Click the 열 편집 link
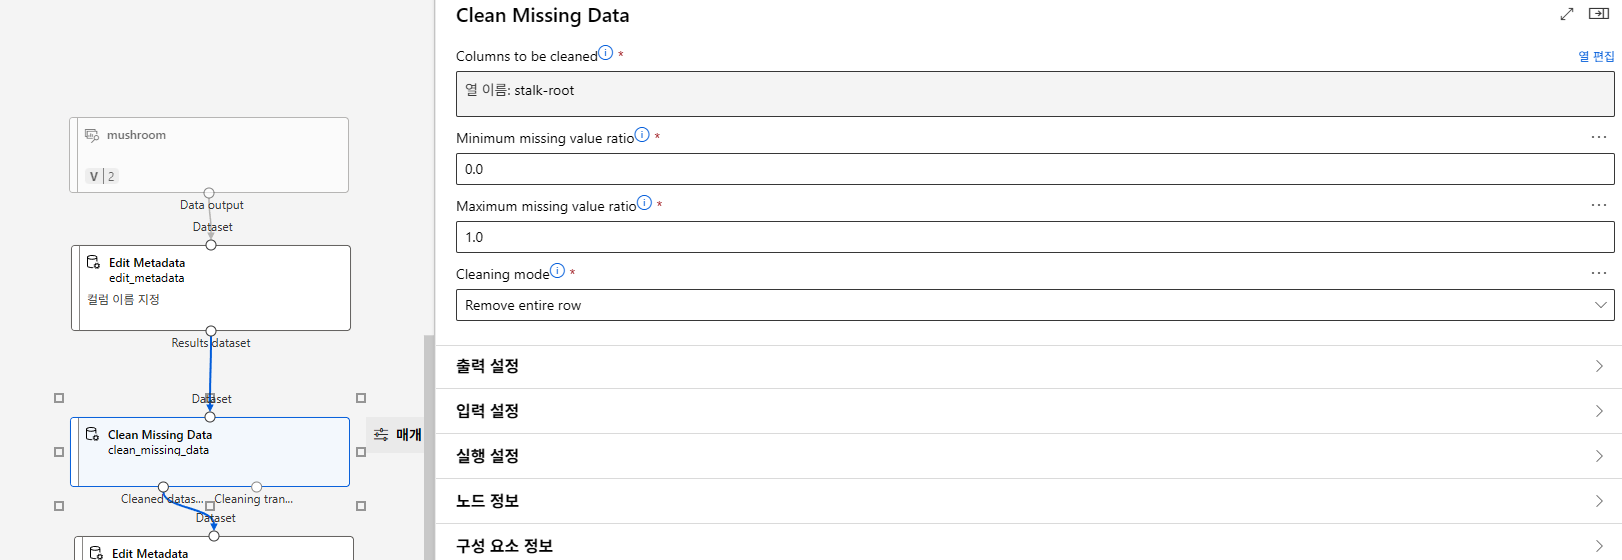Image resolution: width=1622 pixels, height=560 pixels. pyautogui.click(x=1595, y=56)
